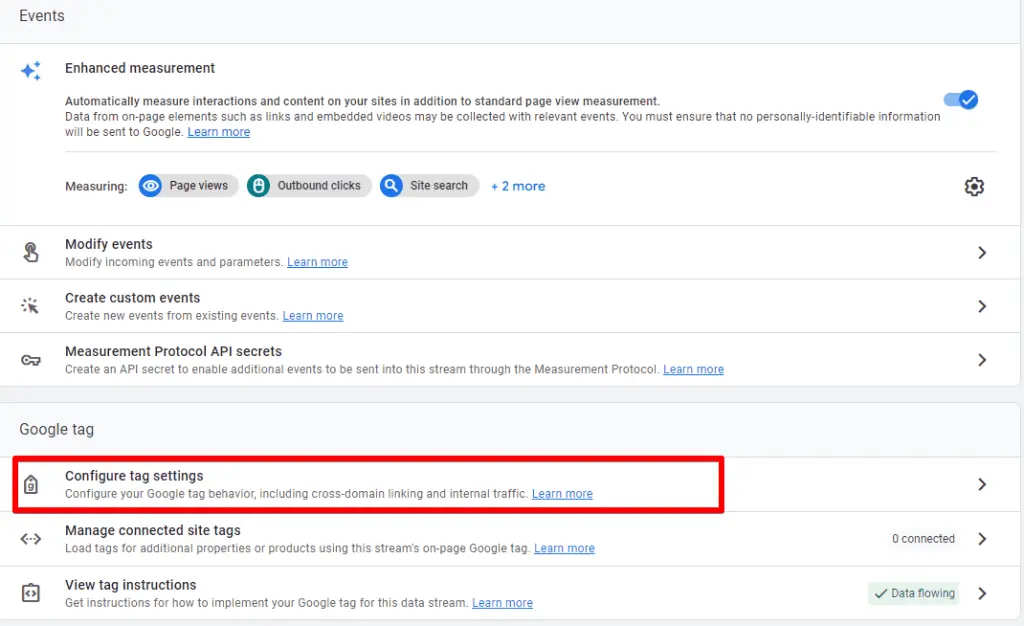Click 'Learn more' about Enhanced measurement
This screenshot has height=626, width=1024.
point(218,131)
